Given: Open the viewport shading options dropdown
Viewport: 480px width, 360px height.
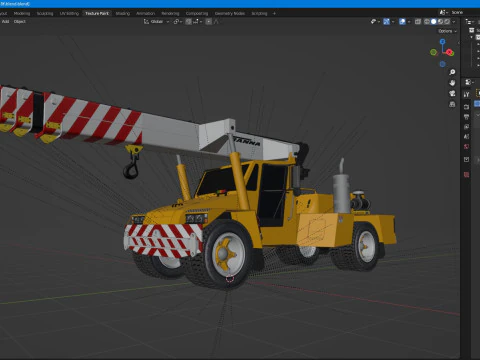Looking at the screenshot, I should coord(454,22).
